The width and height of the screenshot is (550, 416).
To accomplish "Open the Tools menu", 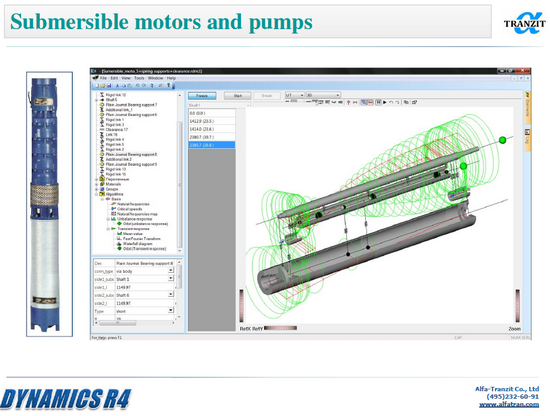I will (139, 78).
